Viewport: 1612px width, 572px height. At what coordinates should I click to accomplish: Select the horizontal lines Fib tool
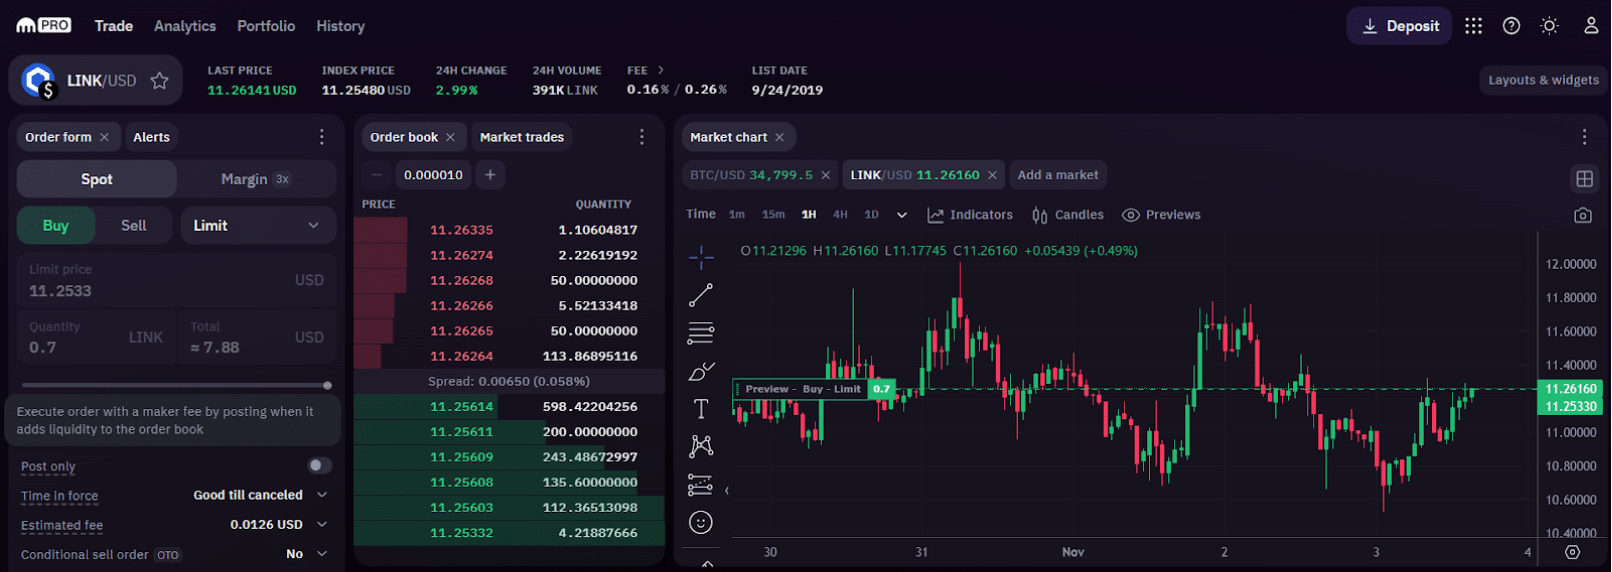pos(701,333)
